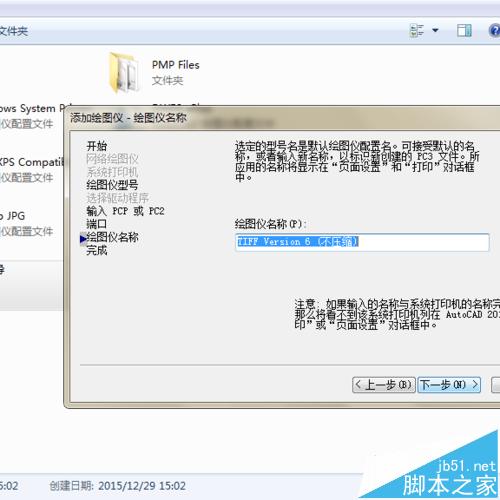
Task: Select the XPS Compatible file in Explorer
Action: tap(32, 169)
